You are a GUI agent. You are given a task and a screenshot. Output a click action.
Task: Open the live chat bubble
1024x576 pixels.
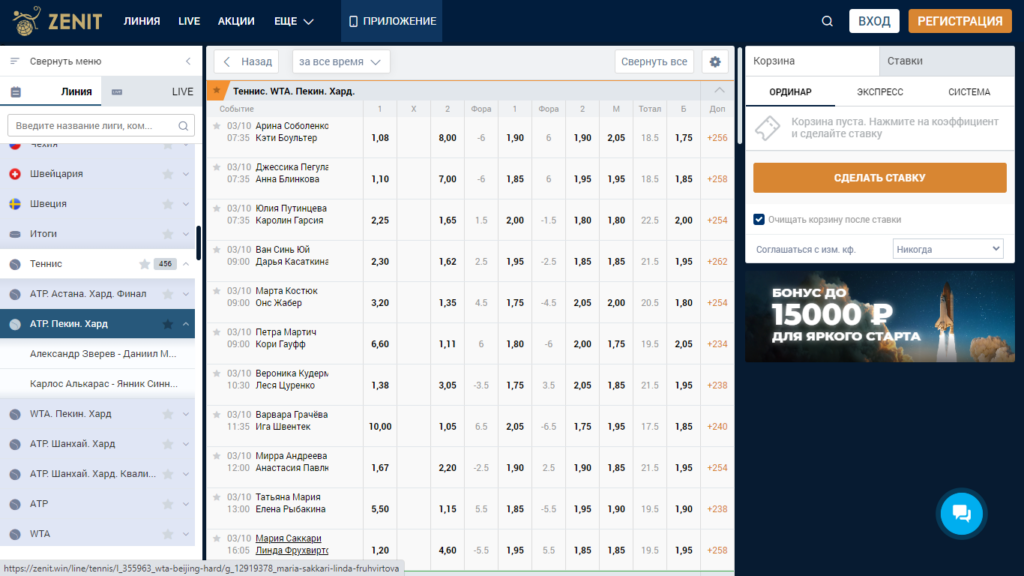pyautogui.click(x=961, y=513)
